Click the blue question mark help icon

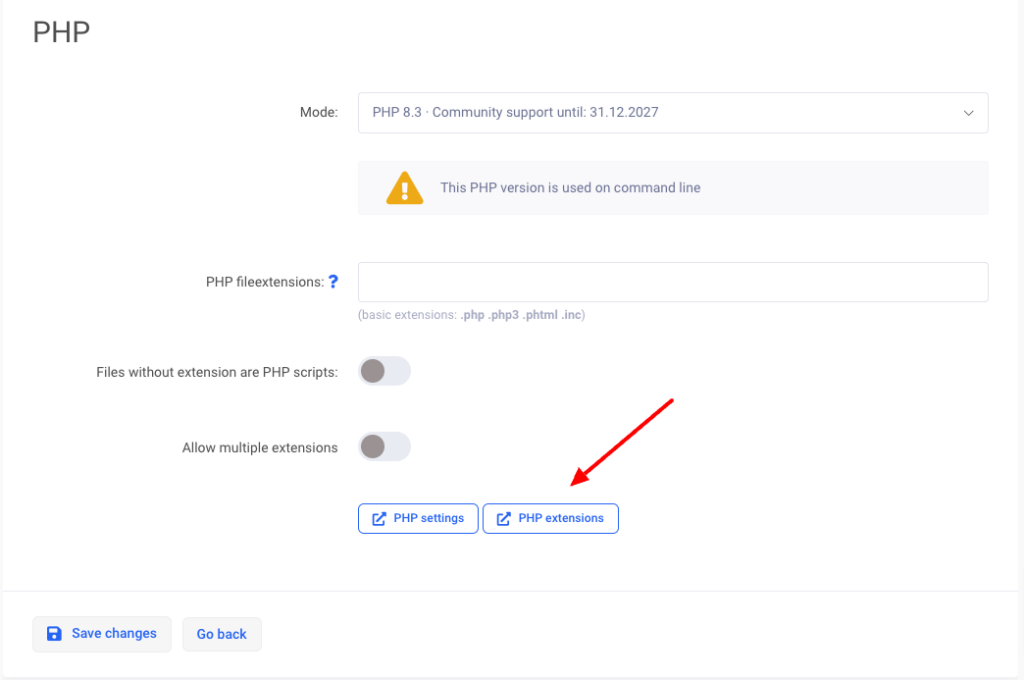(x=333, y=282)
